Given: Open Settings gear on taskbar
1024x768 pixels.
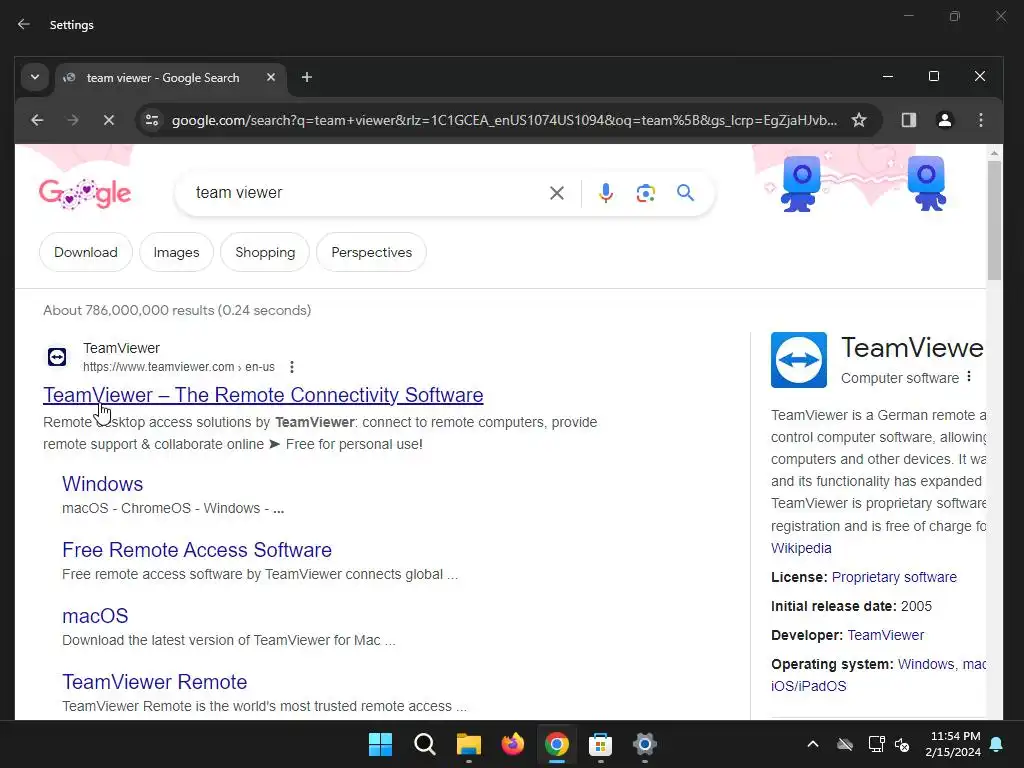Looking at the screenshot, I should pos(645,744).
